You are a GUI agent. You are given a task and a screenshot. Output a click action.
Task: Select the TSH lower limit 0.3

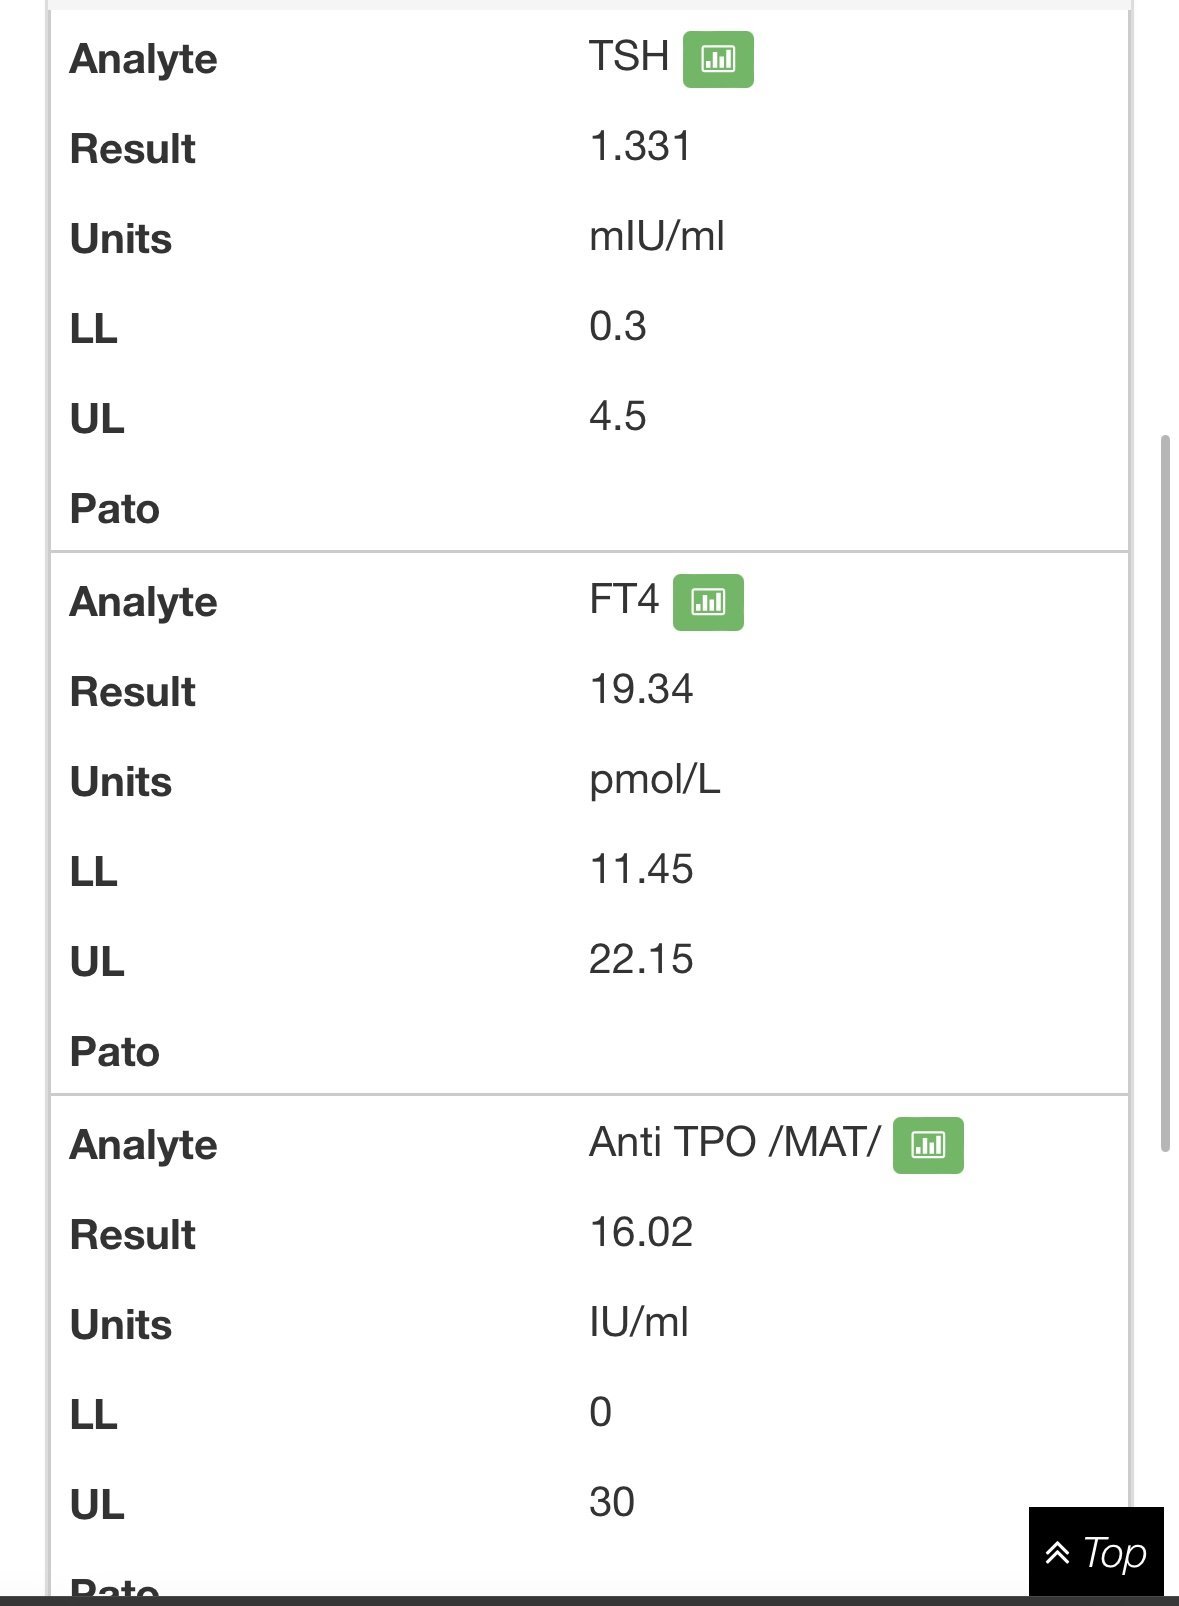(617, 327)
